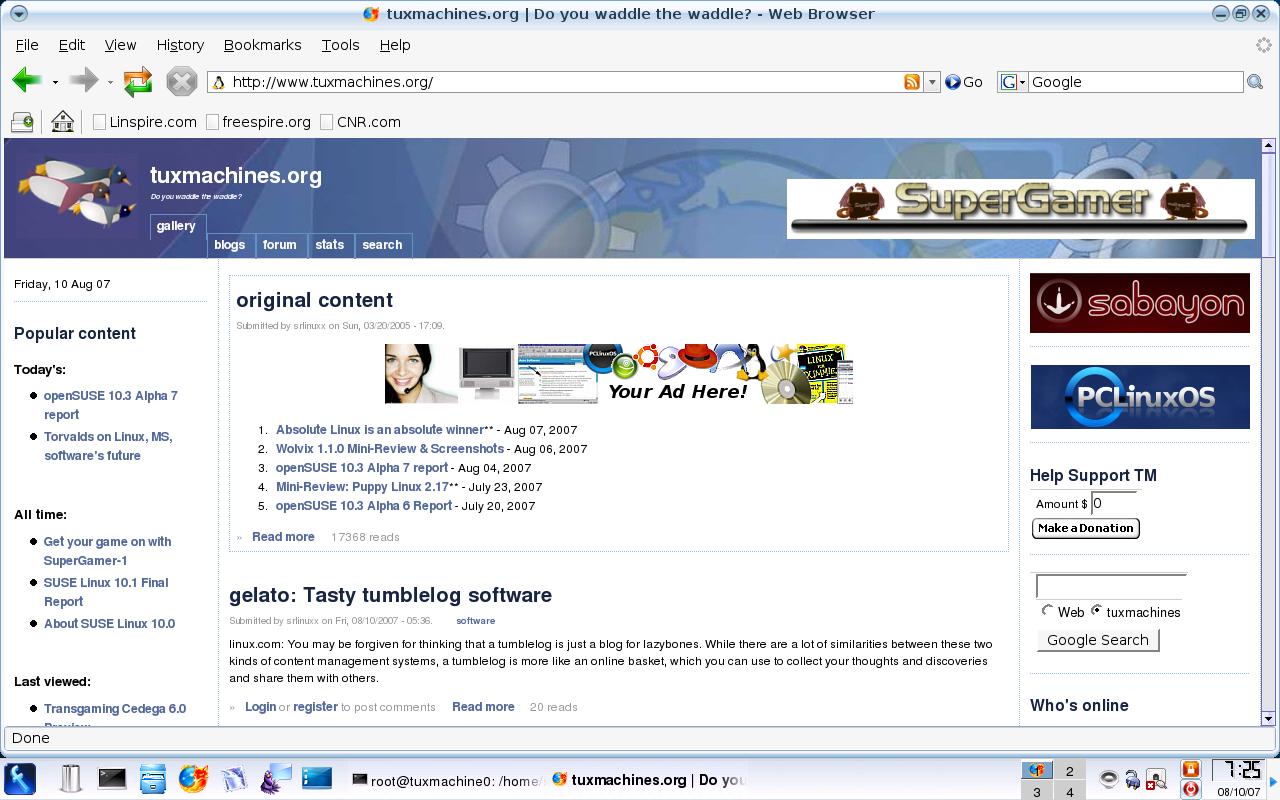Launch Firefox from the panel icon
The width and height of the screenshot is (1280, 800).
coord(193,778)
